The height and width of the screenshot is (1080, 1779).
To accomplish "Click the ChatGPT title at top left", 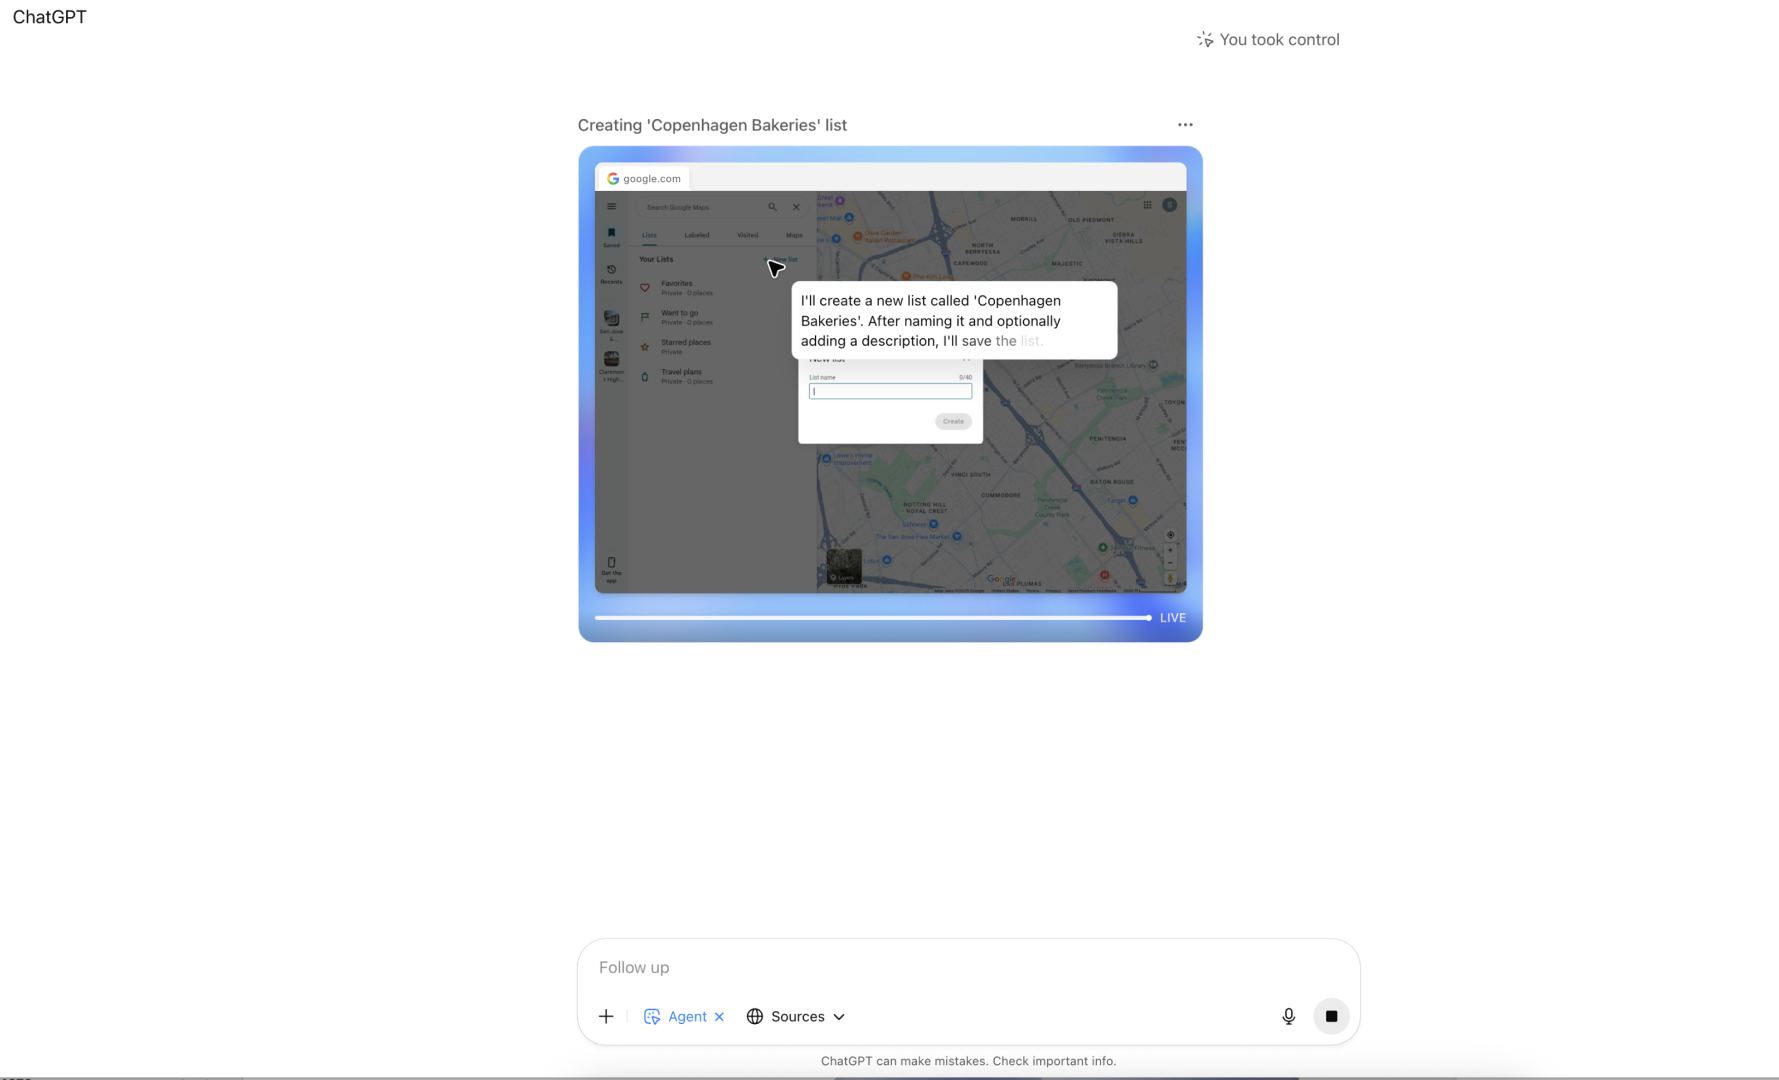I will click(x=49, y=17).
